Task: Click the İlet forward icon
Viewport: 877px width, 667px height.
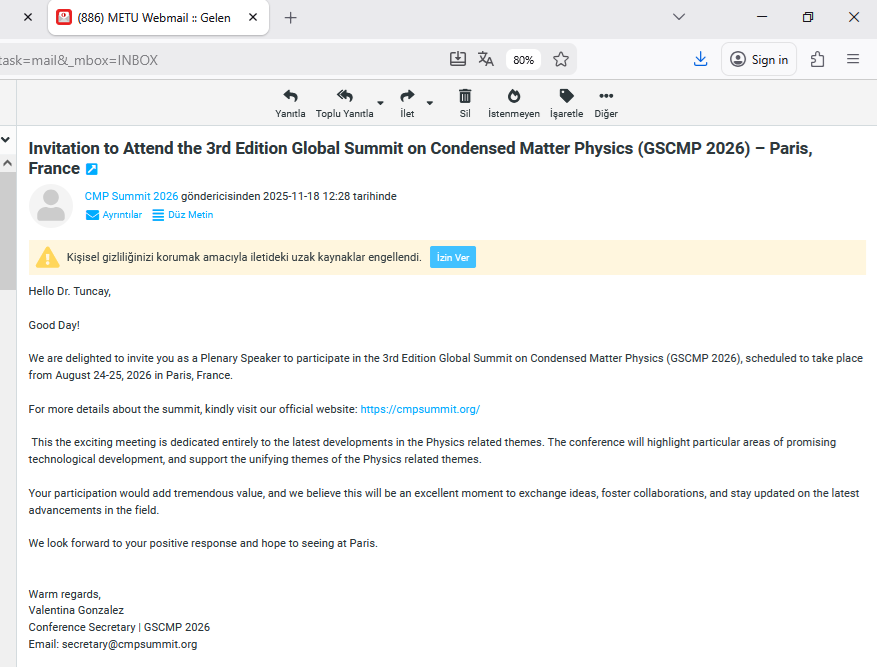Action: coord(407,96)
